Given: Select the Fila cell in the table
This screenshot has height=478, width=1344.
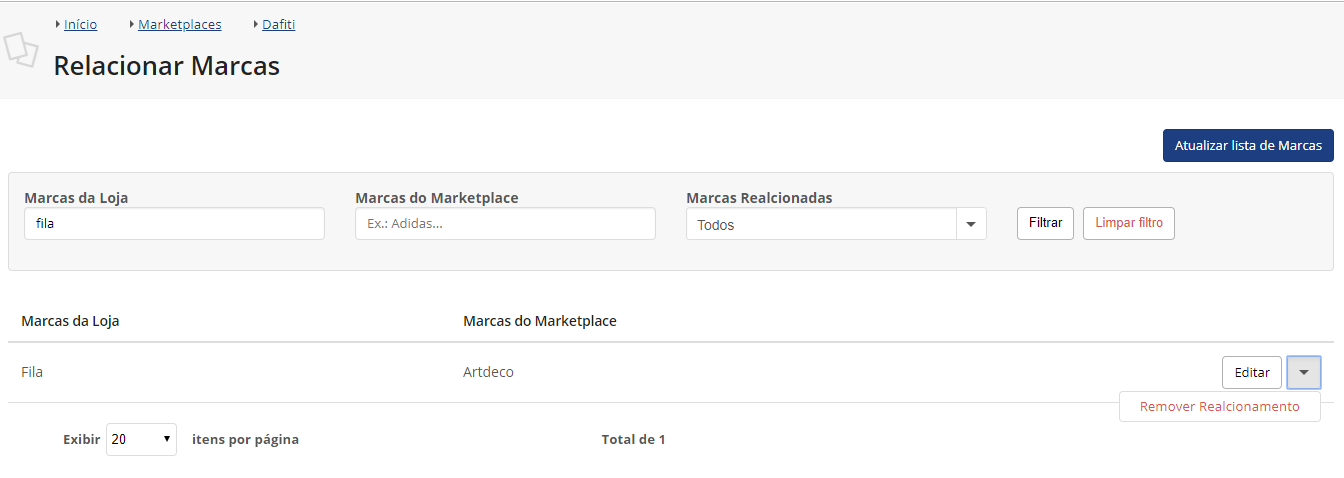Looking at the screenshot, I should (32, 372).
